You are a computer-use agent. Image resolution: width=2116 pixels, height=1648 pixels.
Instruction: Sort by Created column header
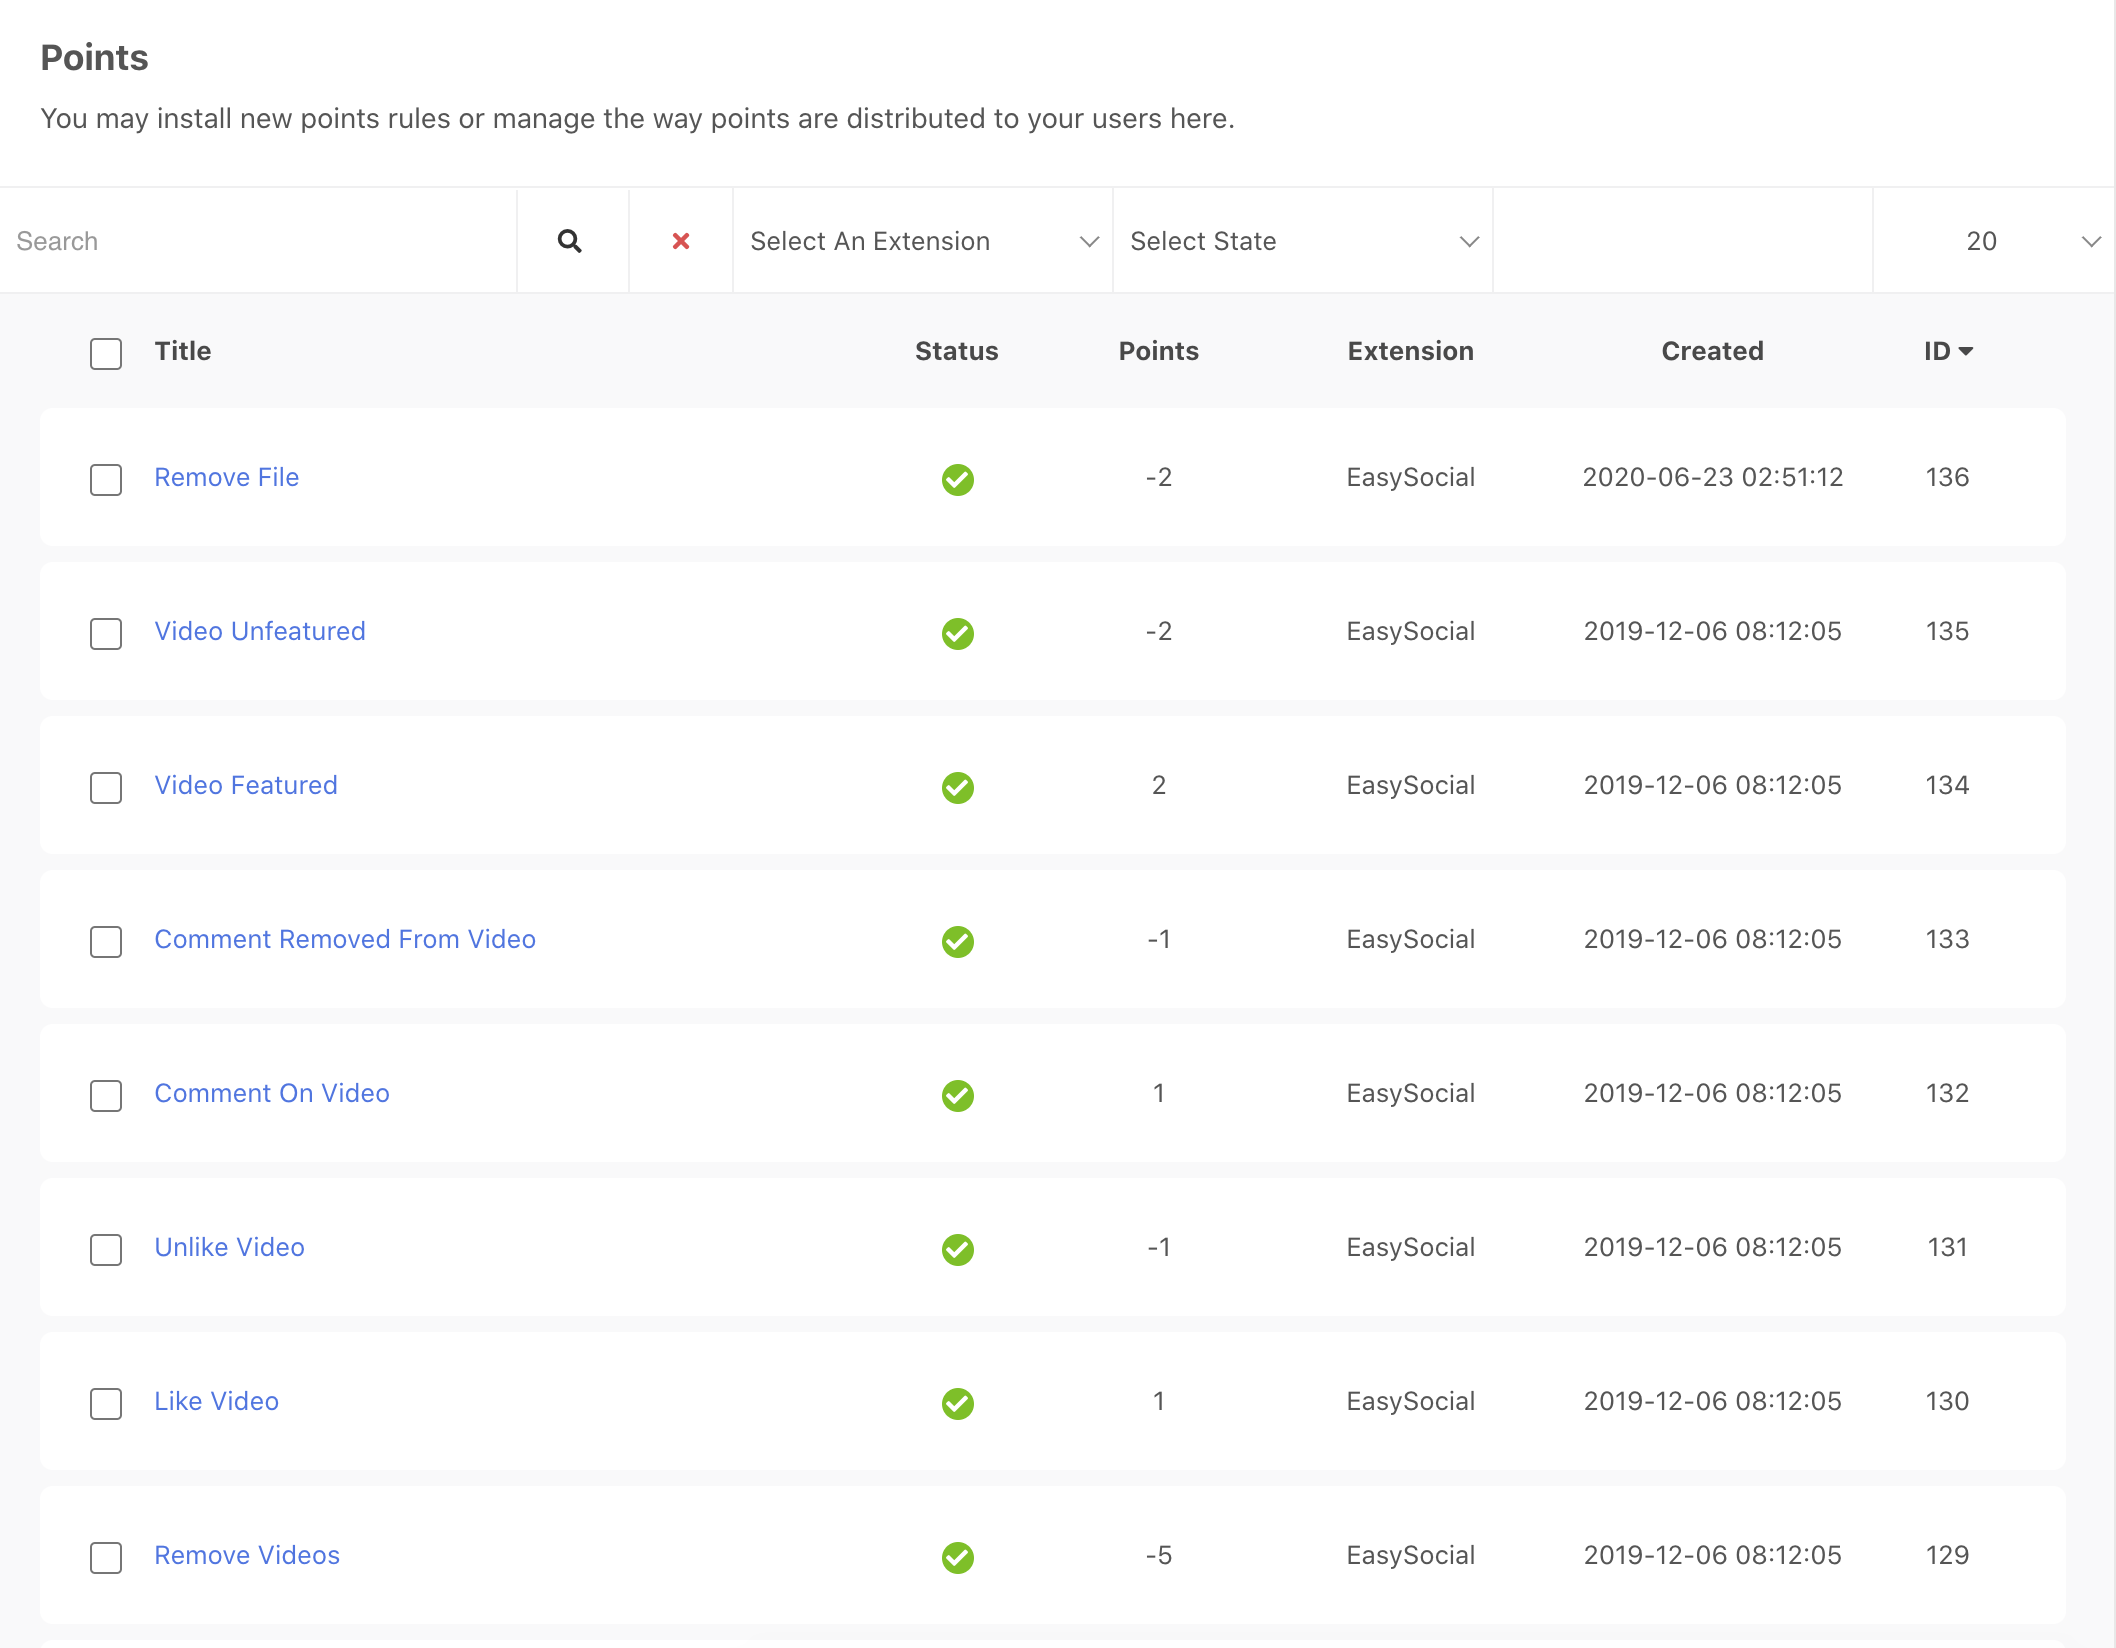point(1713,351)
